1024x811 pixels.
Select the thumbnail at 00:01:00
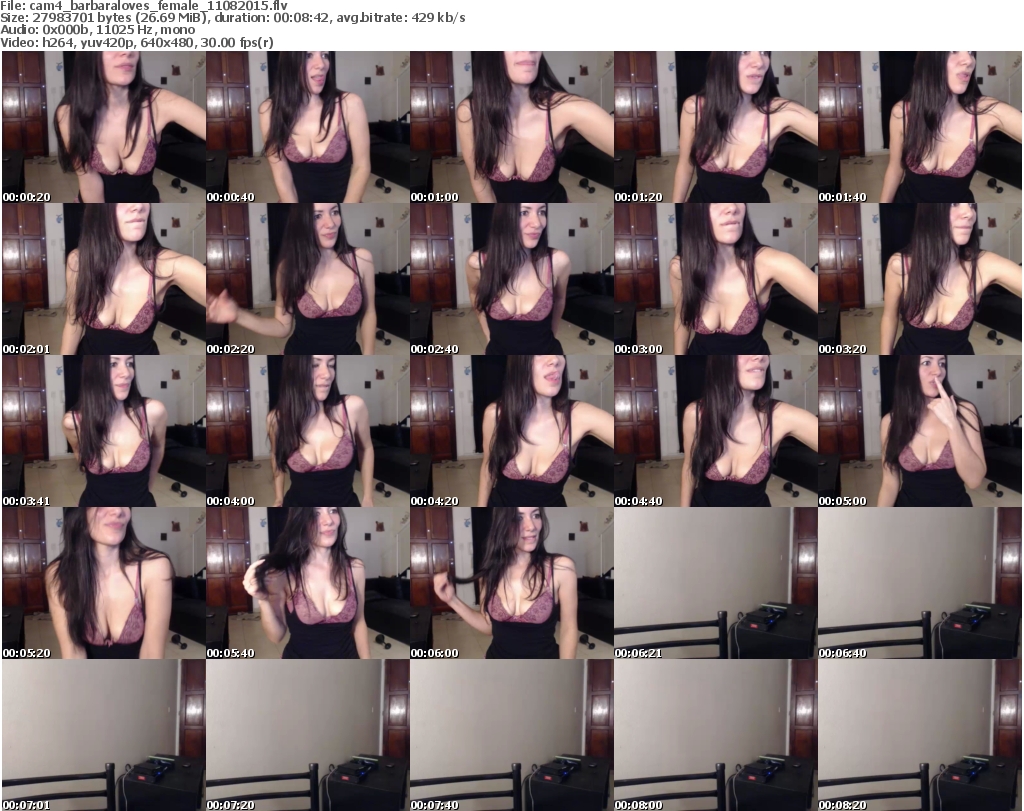pos(511,127)
